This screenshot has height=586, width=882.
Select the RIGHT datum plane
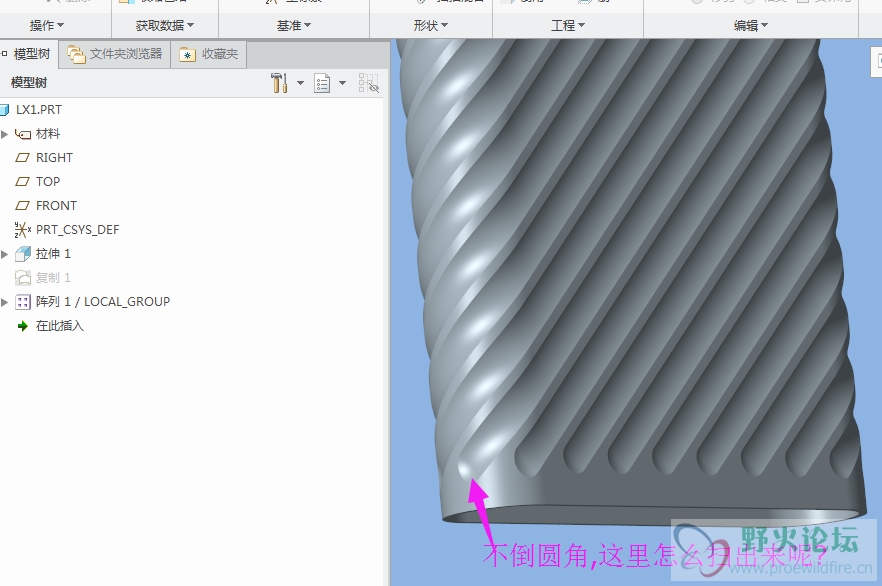(55, 157)
